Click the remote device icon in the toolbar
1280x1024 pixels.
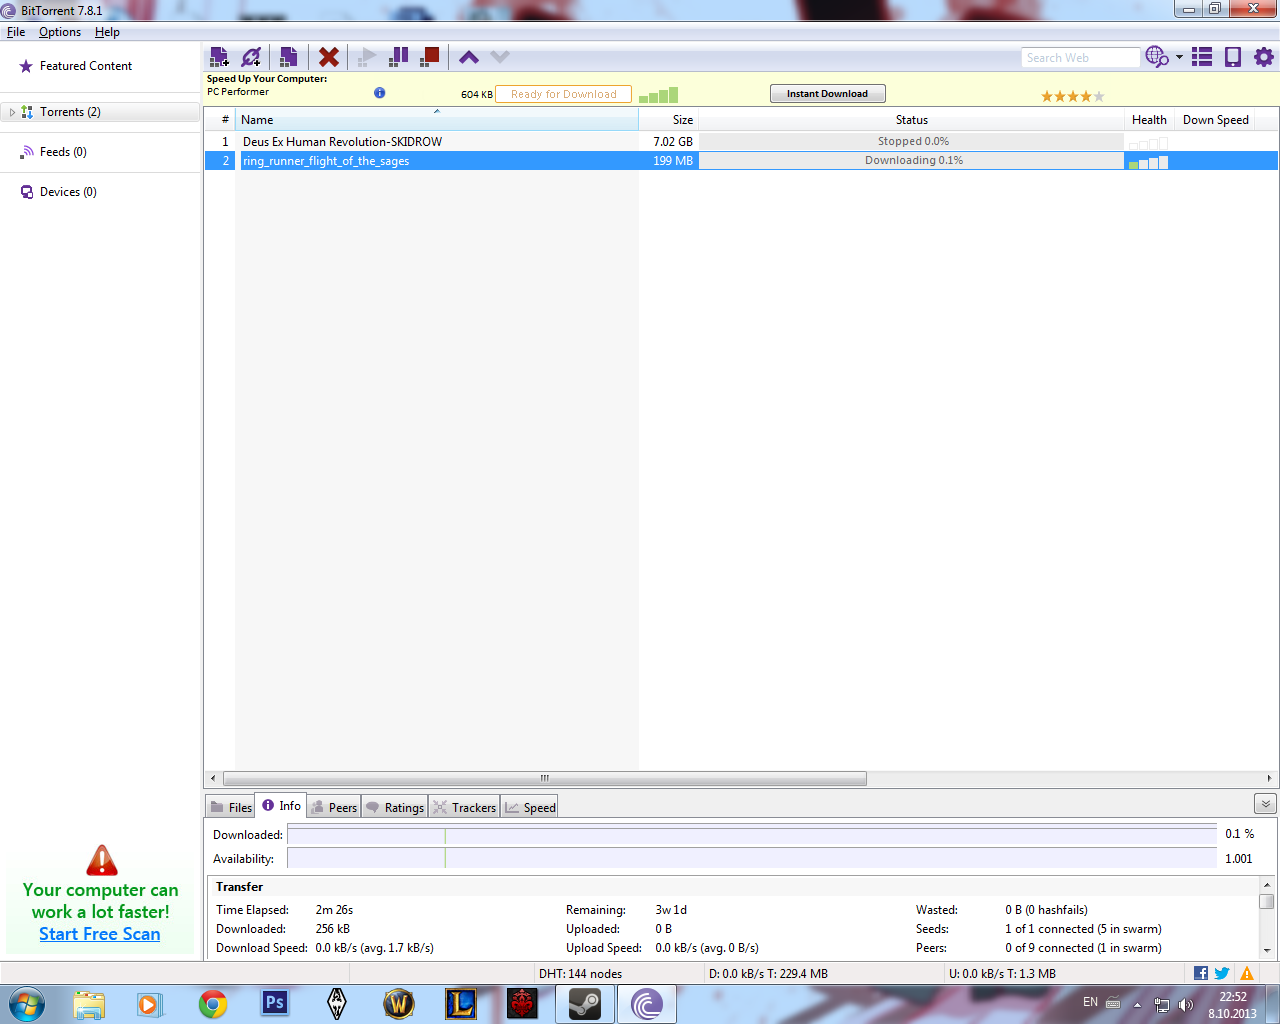(x=1233, y=57)
